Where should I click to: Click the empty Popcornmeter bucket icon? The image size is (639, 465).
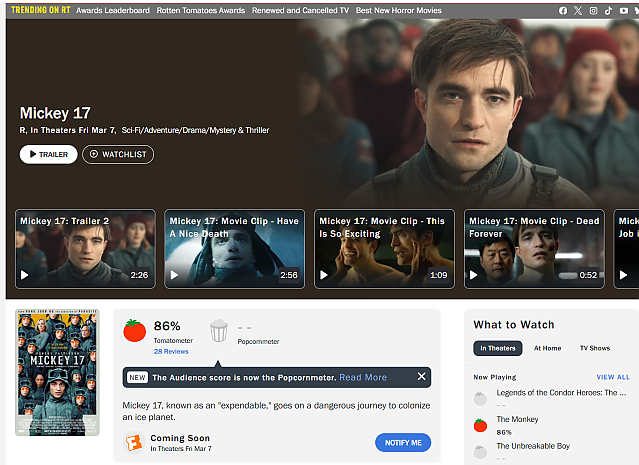(x=219, y=331)
